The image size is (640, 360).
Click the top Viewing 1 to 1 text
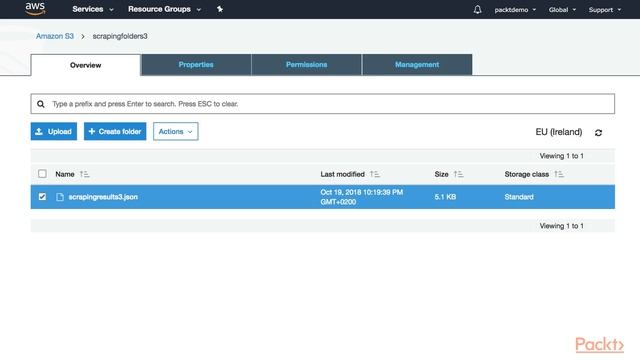click(561, 156)
